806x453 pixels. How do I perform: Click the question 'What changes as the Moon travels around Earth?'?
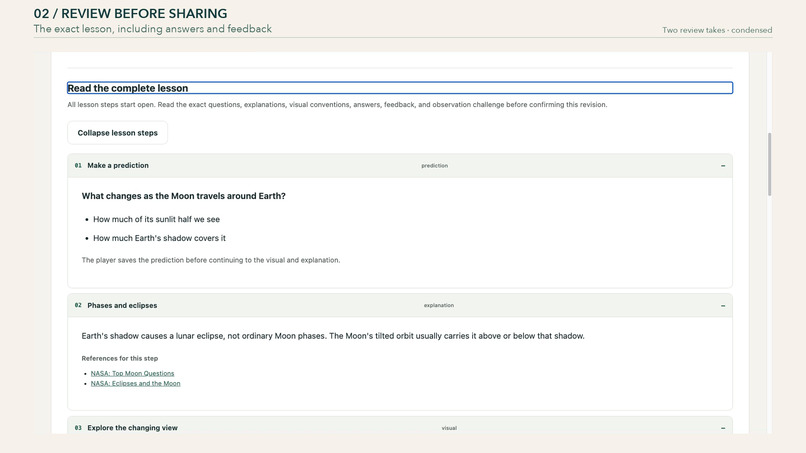pos(184,196)
